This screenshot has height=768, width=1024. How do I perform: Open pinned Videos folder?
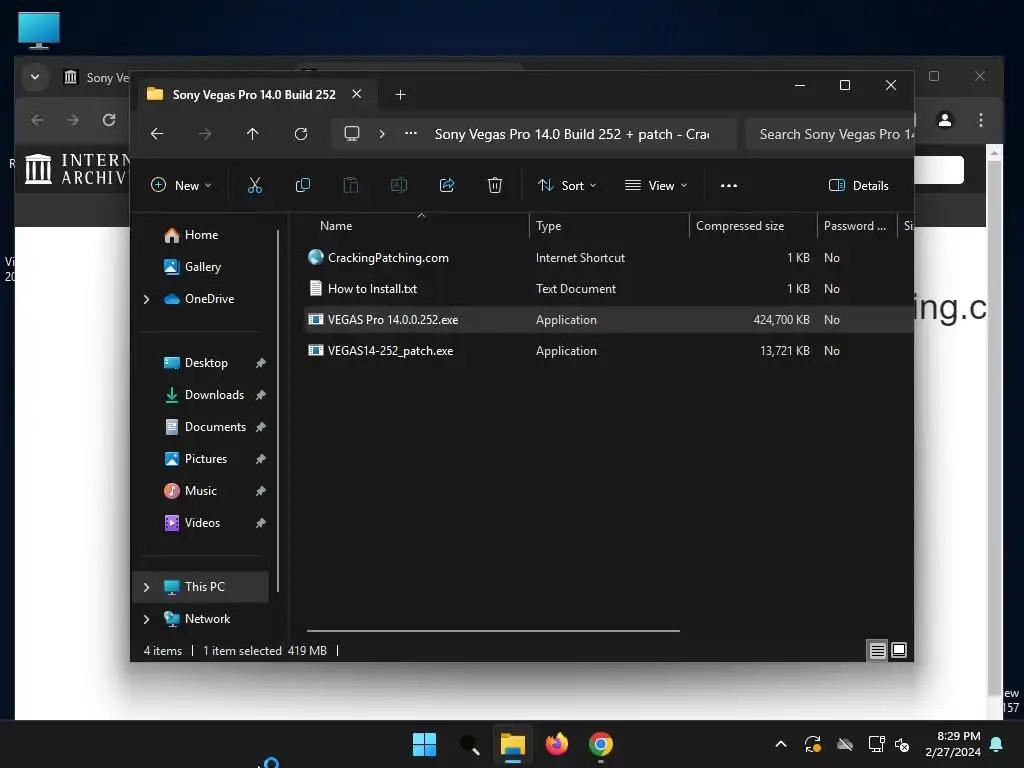point(202,523)
